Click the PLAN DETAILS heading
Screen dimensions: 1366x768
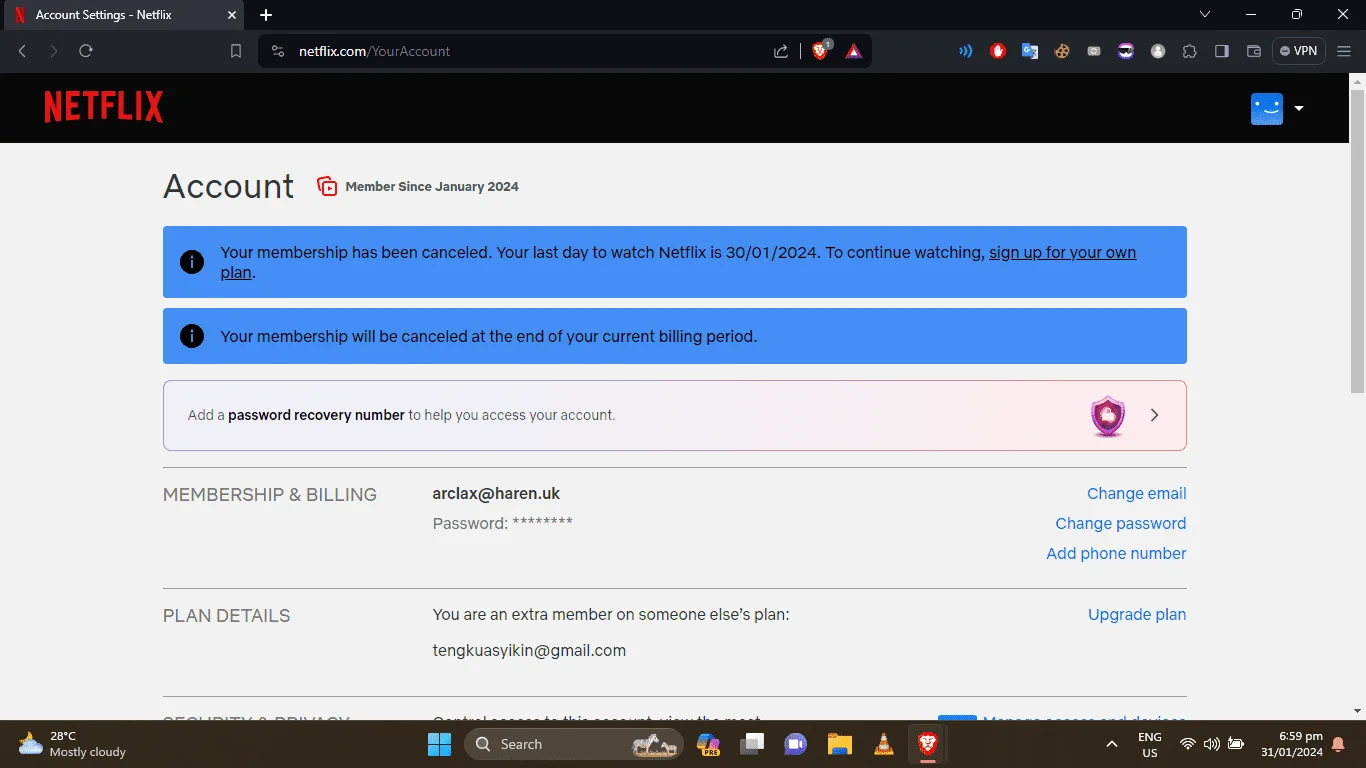226,616
